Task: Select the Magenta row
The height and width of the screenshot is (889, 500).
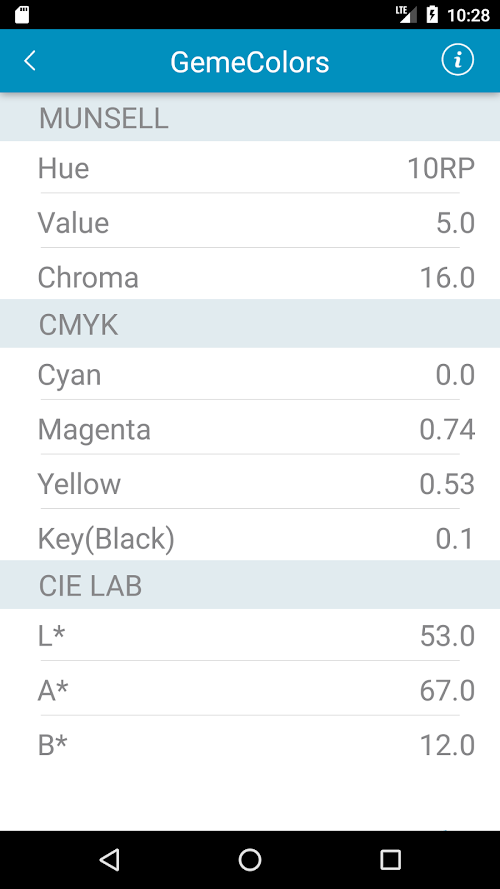Action: point(250,429)
